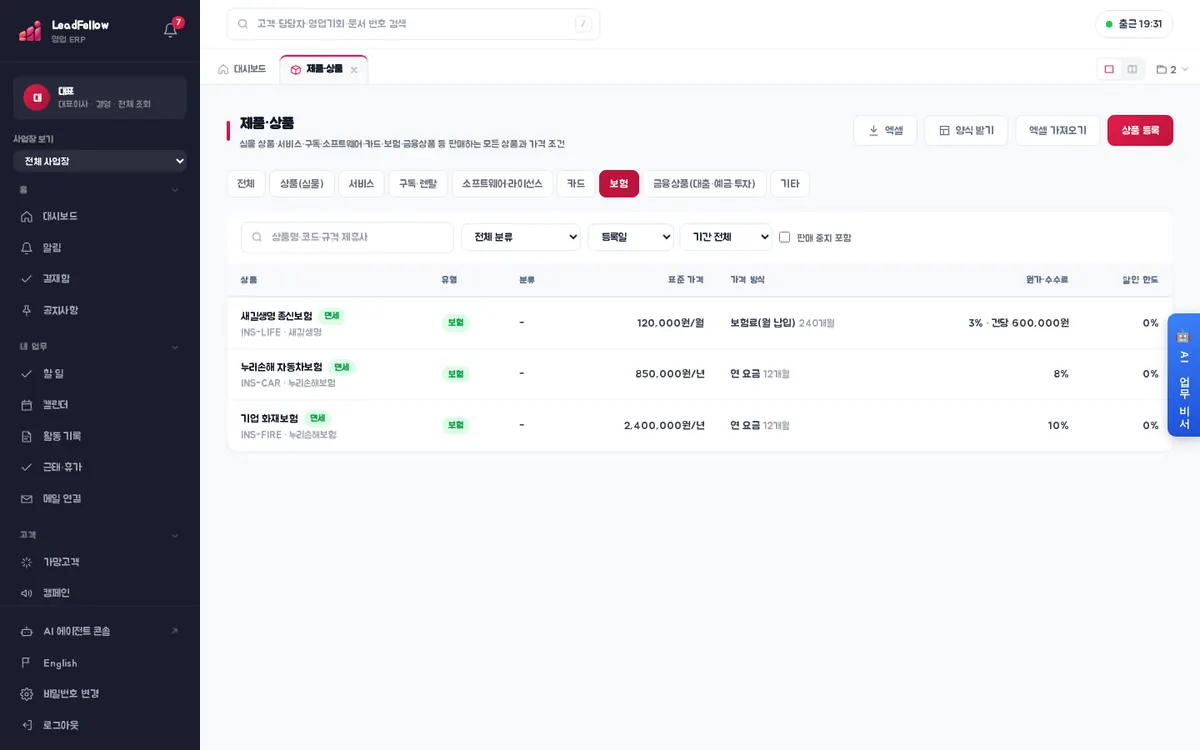1200x750 pixels.
Task: Open 활동 기록 in the sidebar
Action: click(100, 436)
